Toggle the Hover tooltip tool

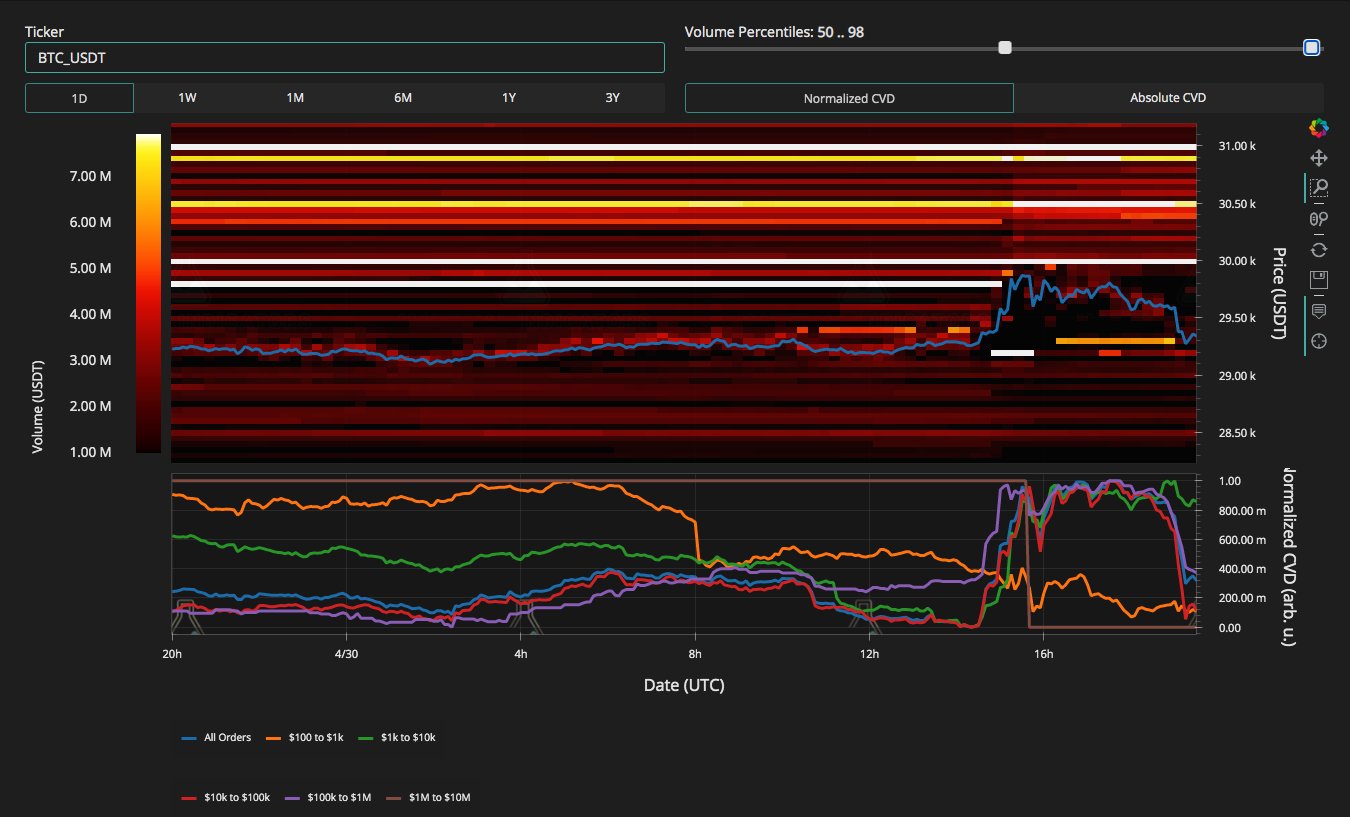(1319, 310)
